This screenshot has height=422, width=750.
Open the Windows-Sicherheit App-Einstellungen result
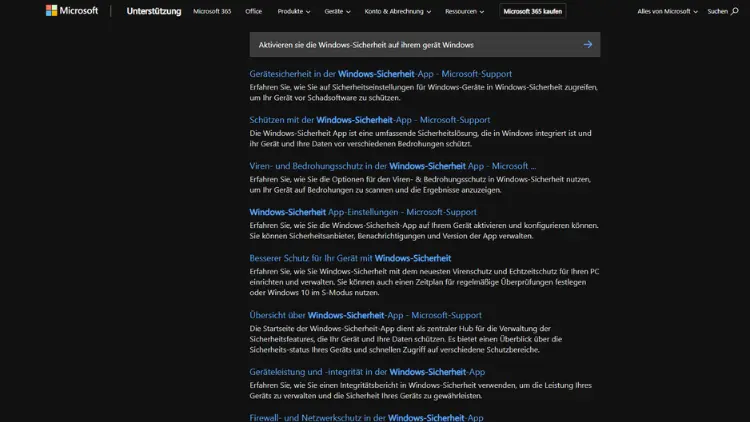363,211
